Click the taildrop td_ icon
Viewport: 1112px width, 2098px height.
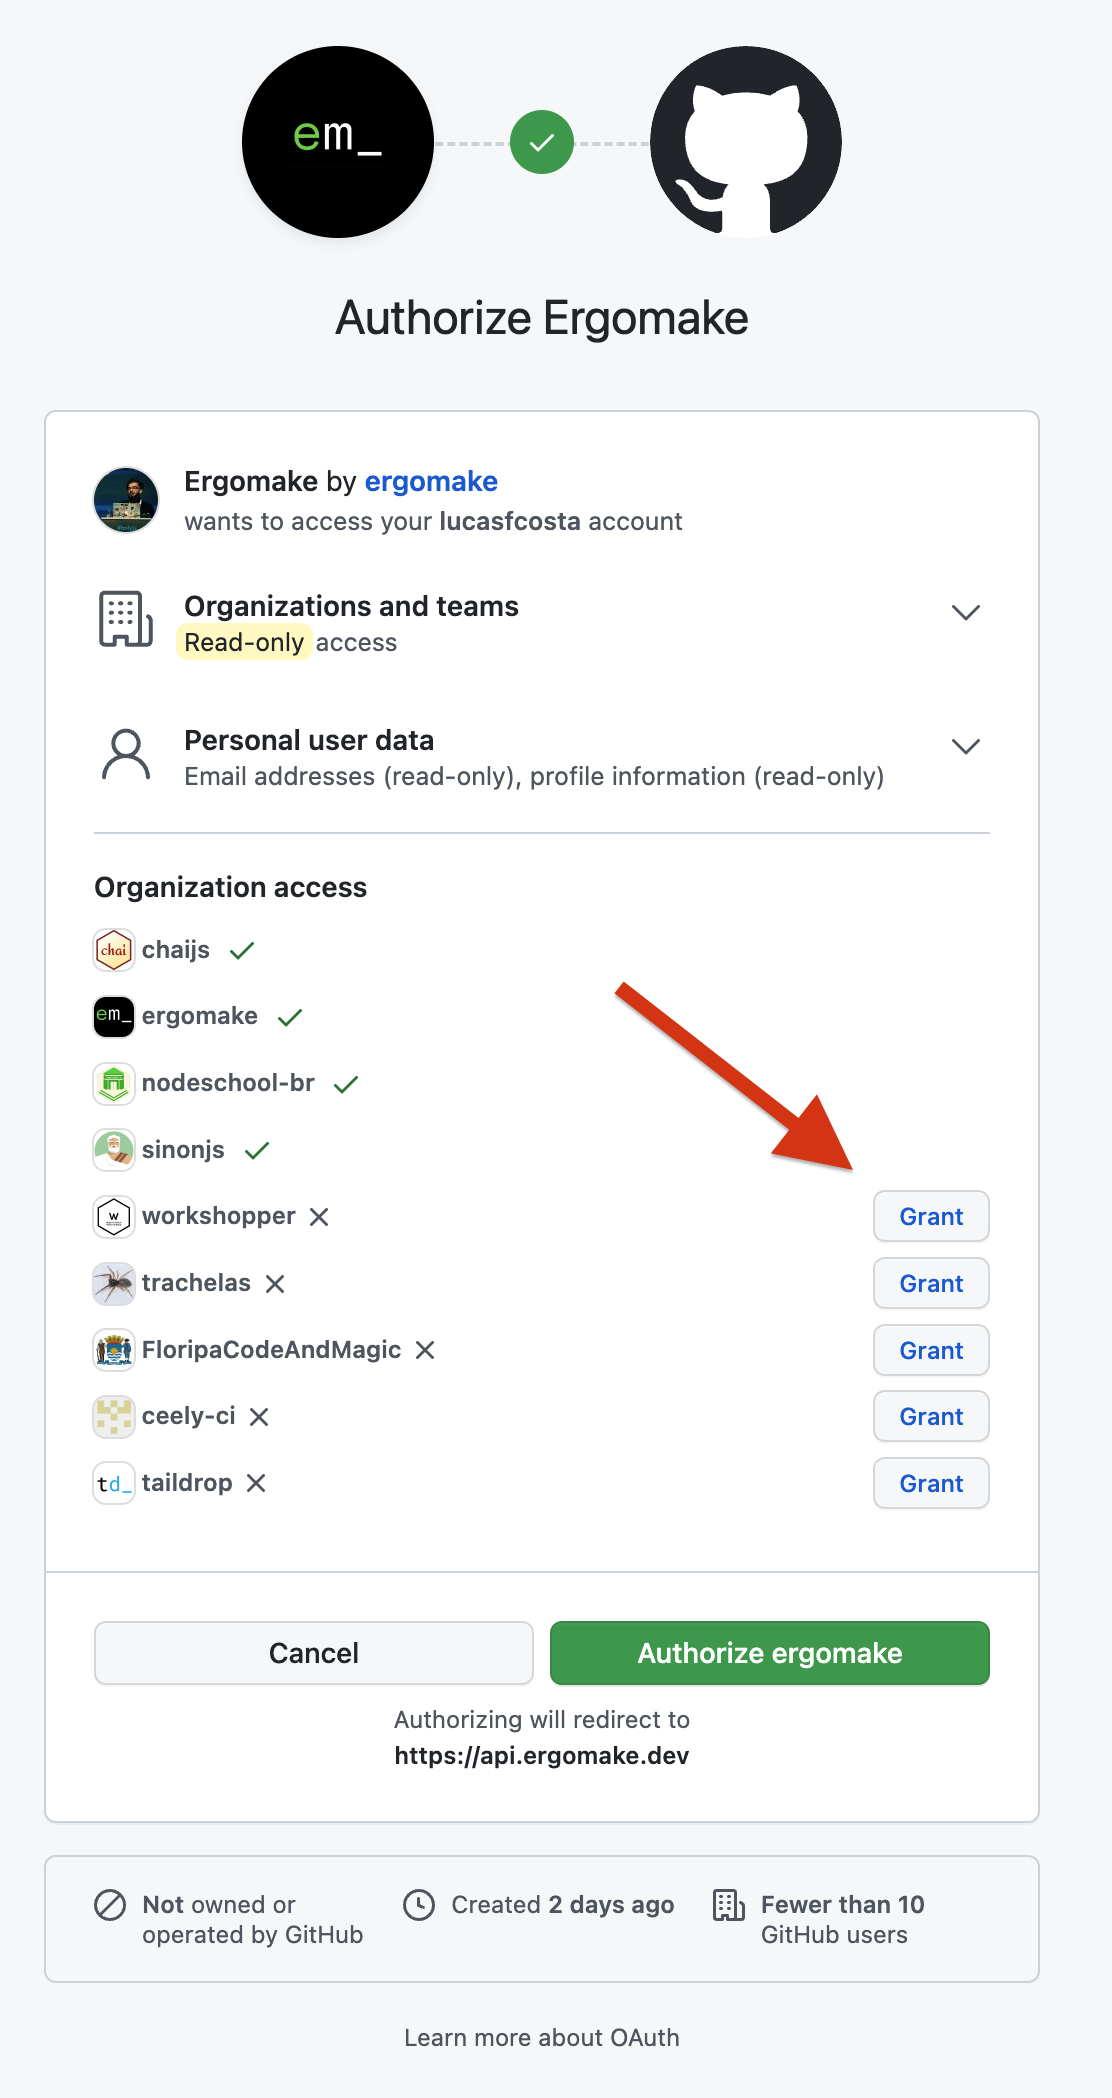pos(114,1483)
